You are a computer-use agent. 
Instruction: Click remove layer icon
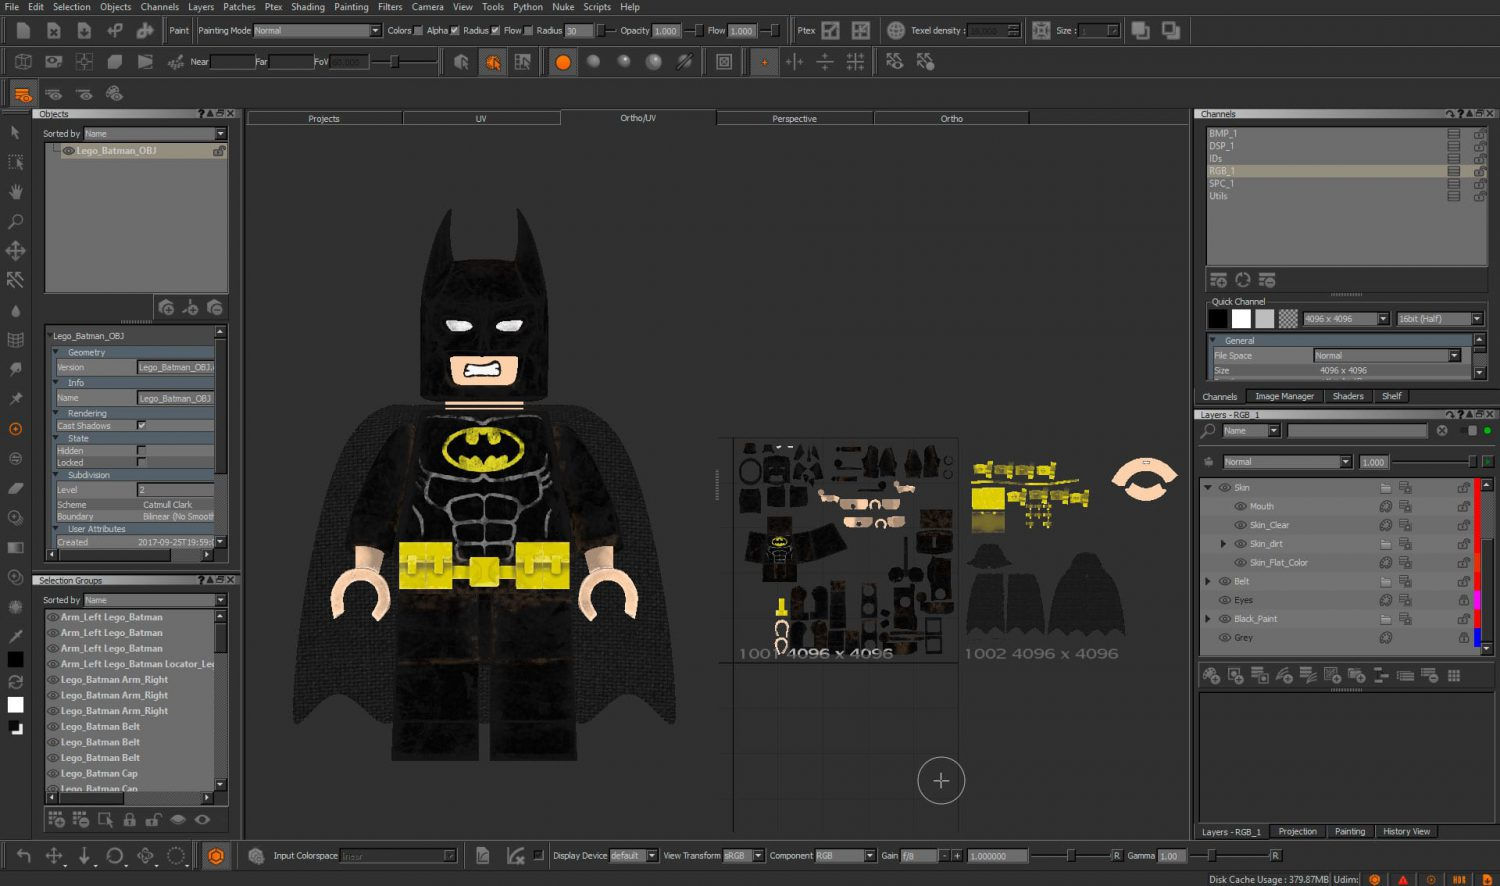(x=1429, y=676)
